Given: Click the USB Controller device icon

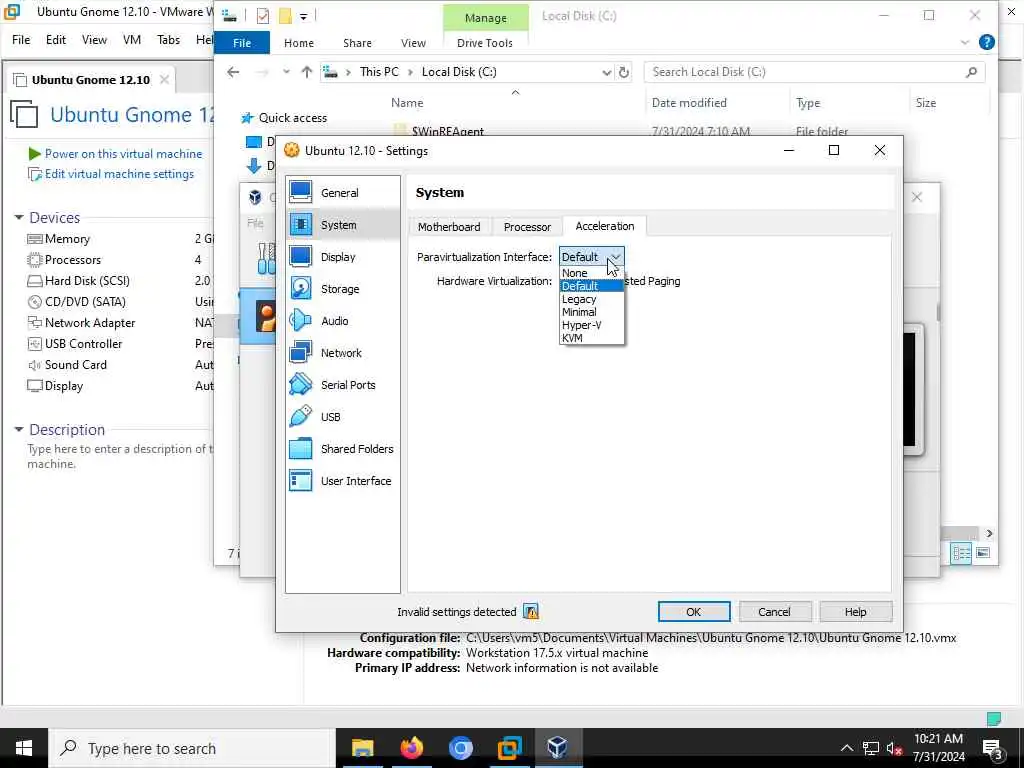Looking at the screenshot, I should click(35, 344).
